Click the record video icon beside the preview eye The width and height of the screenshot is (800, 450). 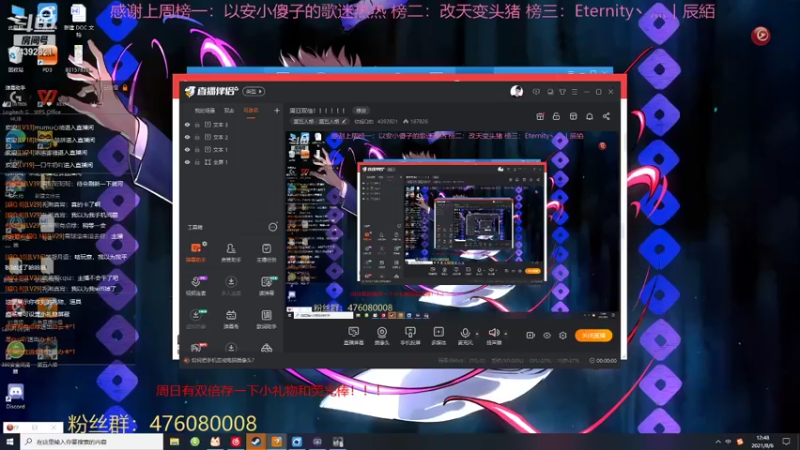tap(530, 335)
